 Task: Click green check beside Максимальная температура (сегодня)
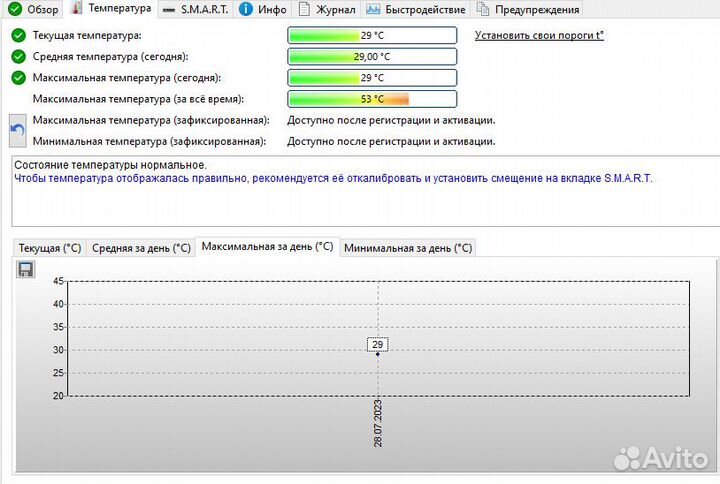tap(18, 78)
